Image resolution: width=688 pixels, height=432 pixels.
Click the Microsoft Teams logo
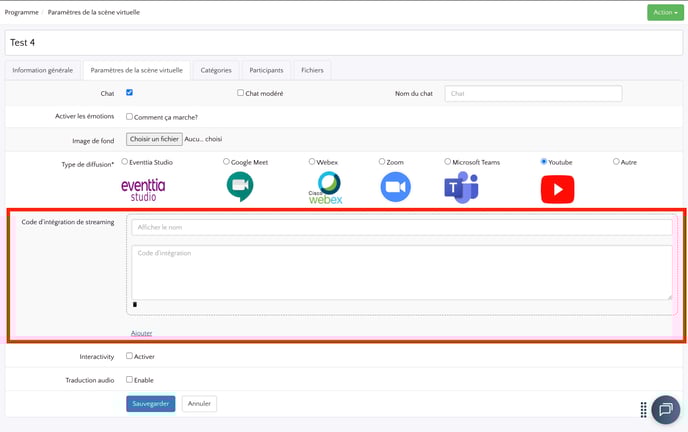(461, 187)
